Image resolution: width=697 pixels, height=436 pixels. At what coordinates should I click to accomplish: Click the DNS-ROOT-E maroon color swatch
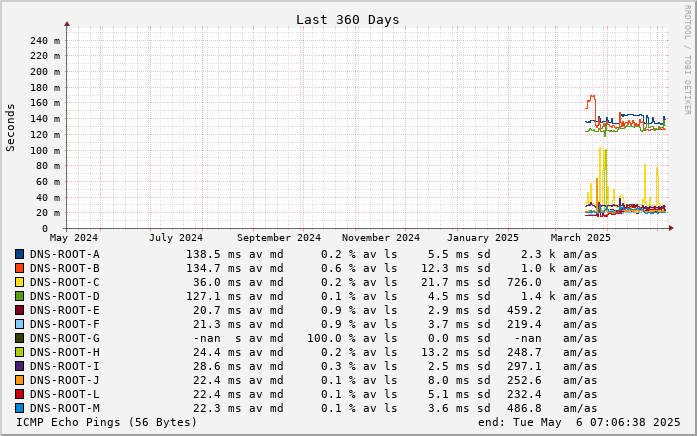click(20, 310)
